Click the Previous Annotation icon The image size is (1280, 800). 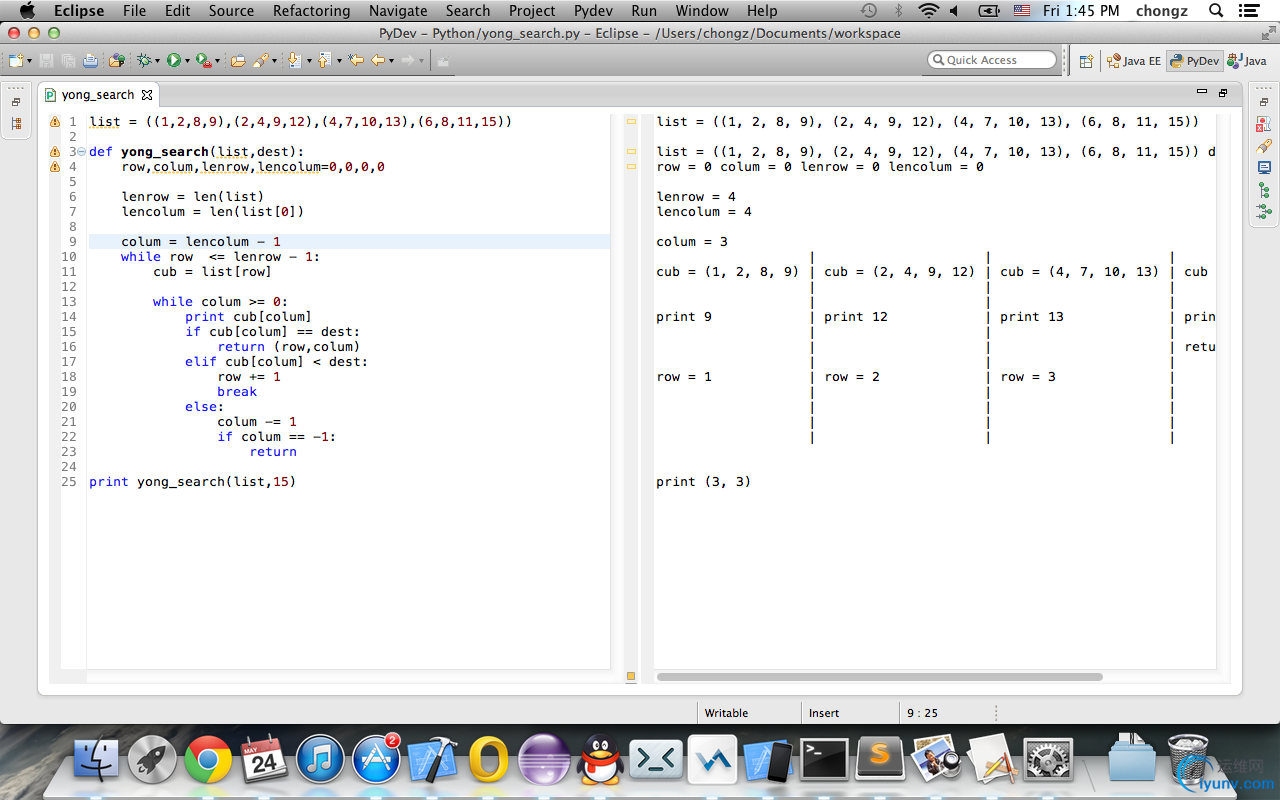coord(324,61)
